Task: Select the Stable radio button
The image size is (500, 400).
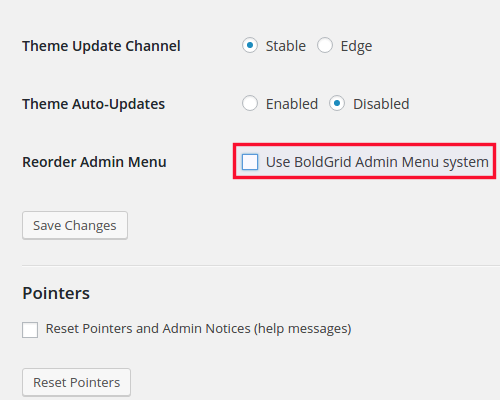Action: click(250, 45)
